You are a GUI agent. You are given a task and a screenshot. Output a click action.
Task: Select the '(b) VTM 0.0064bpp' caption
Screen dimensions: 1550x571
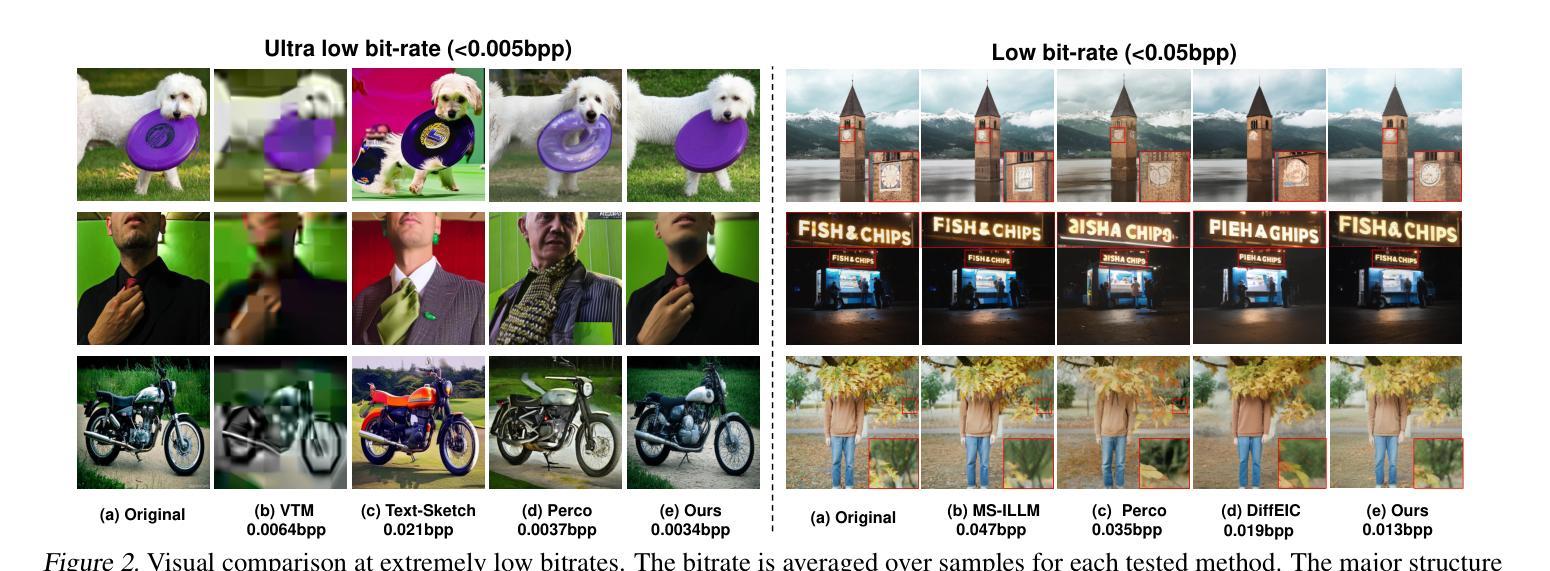[281, 520]
